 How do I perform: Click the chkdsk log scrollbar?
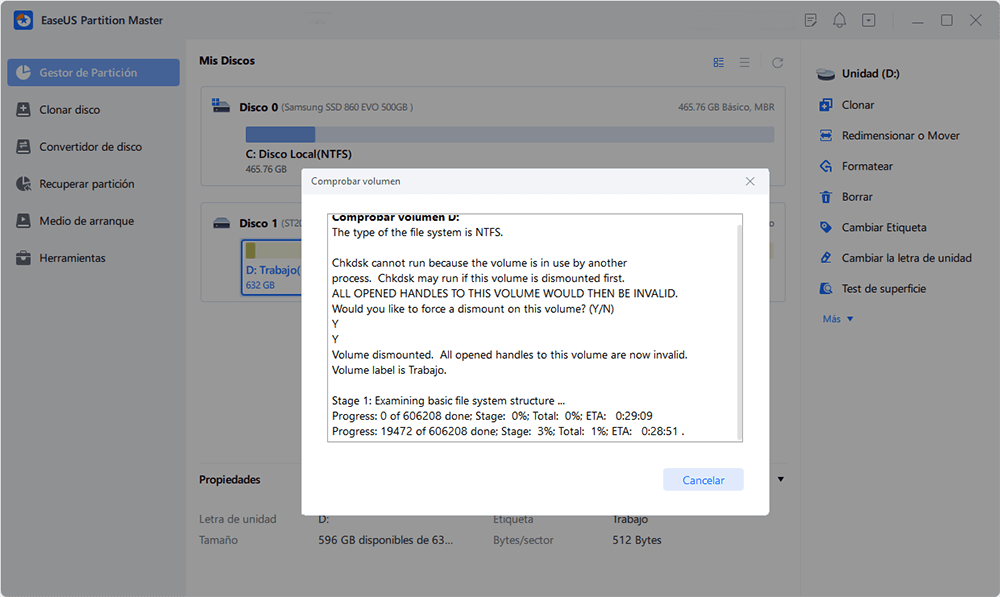click(739, 328)
